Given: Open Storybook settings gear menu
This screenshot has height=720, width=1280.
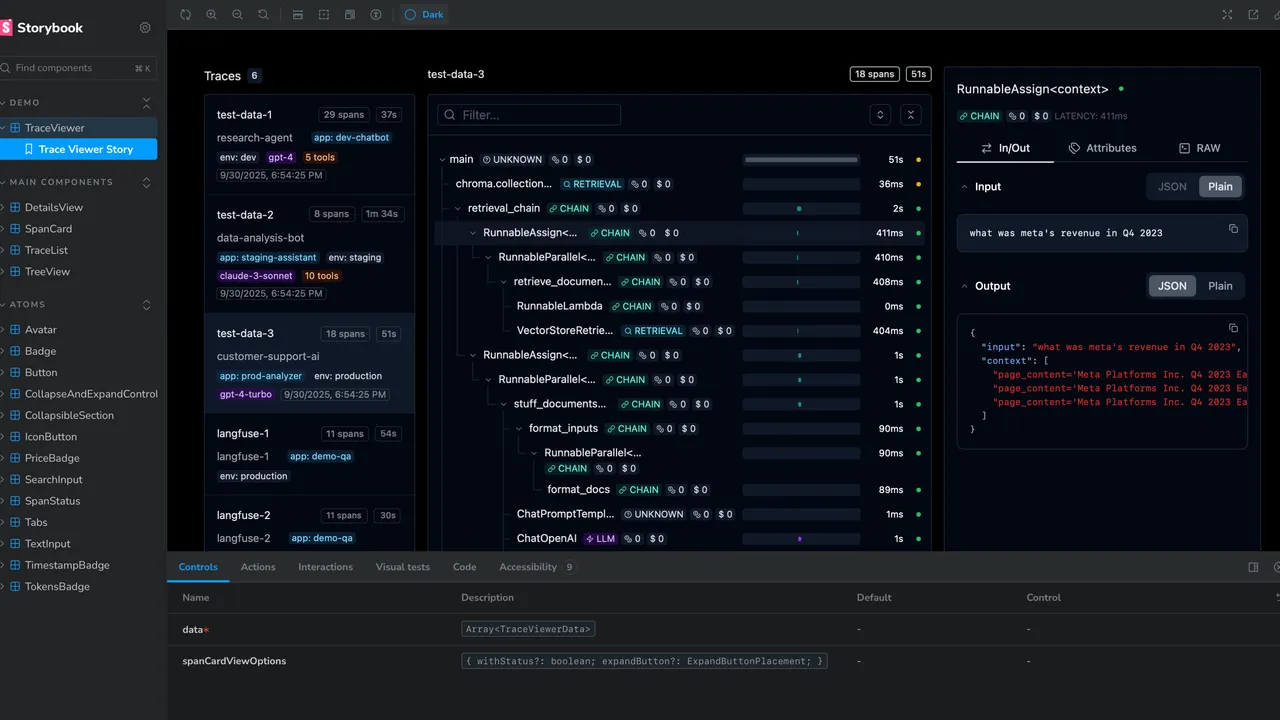Looking at the screenshot, I should (145, 28).
